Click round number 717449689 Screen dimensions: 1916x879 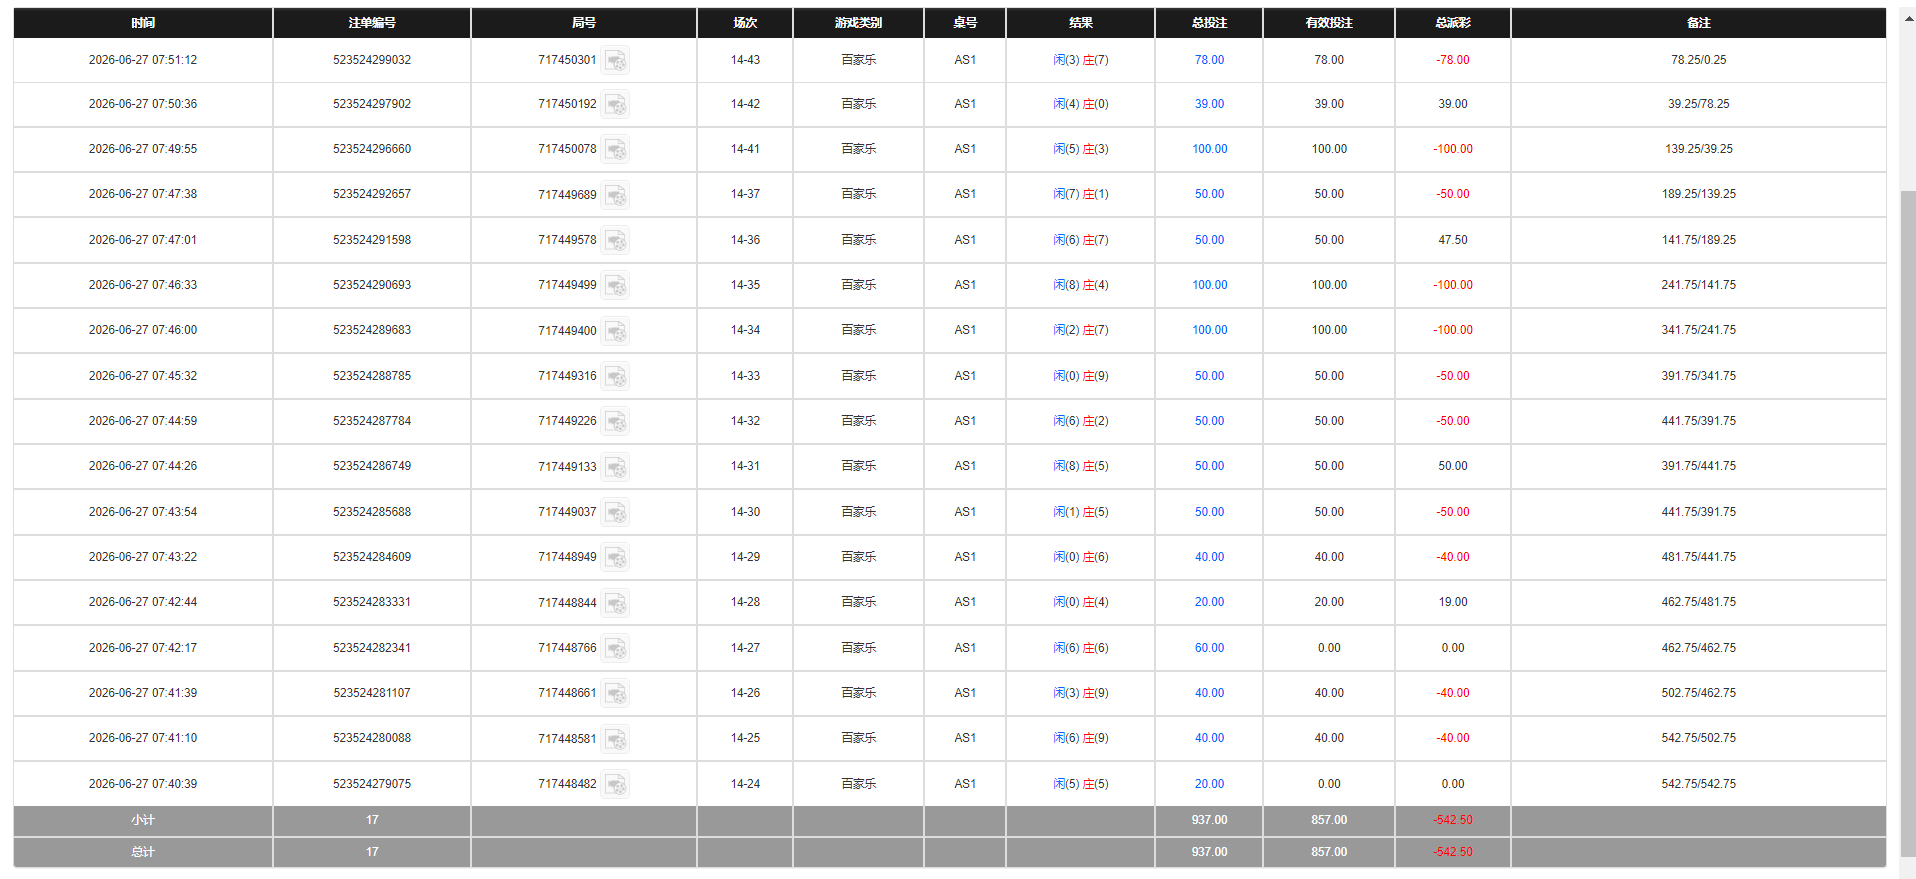click(x=567, y=195)
